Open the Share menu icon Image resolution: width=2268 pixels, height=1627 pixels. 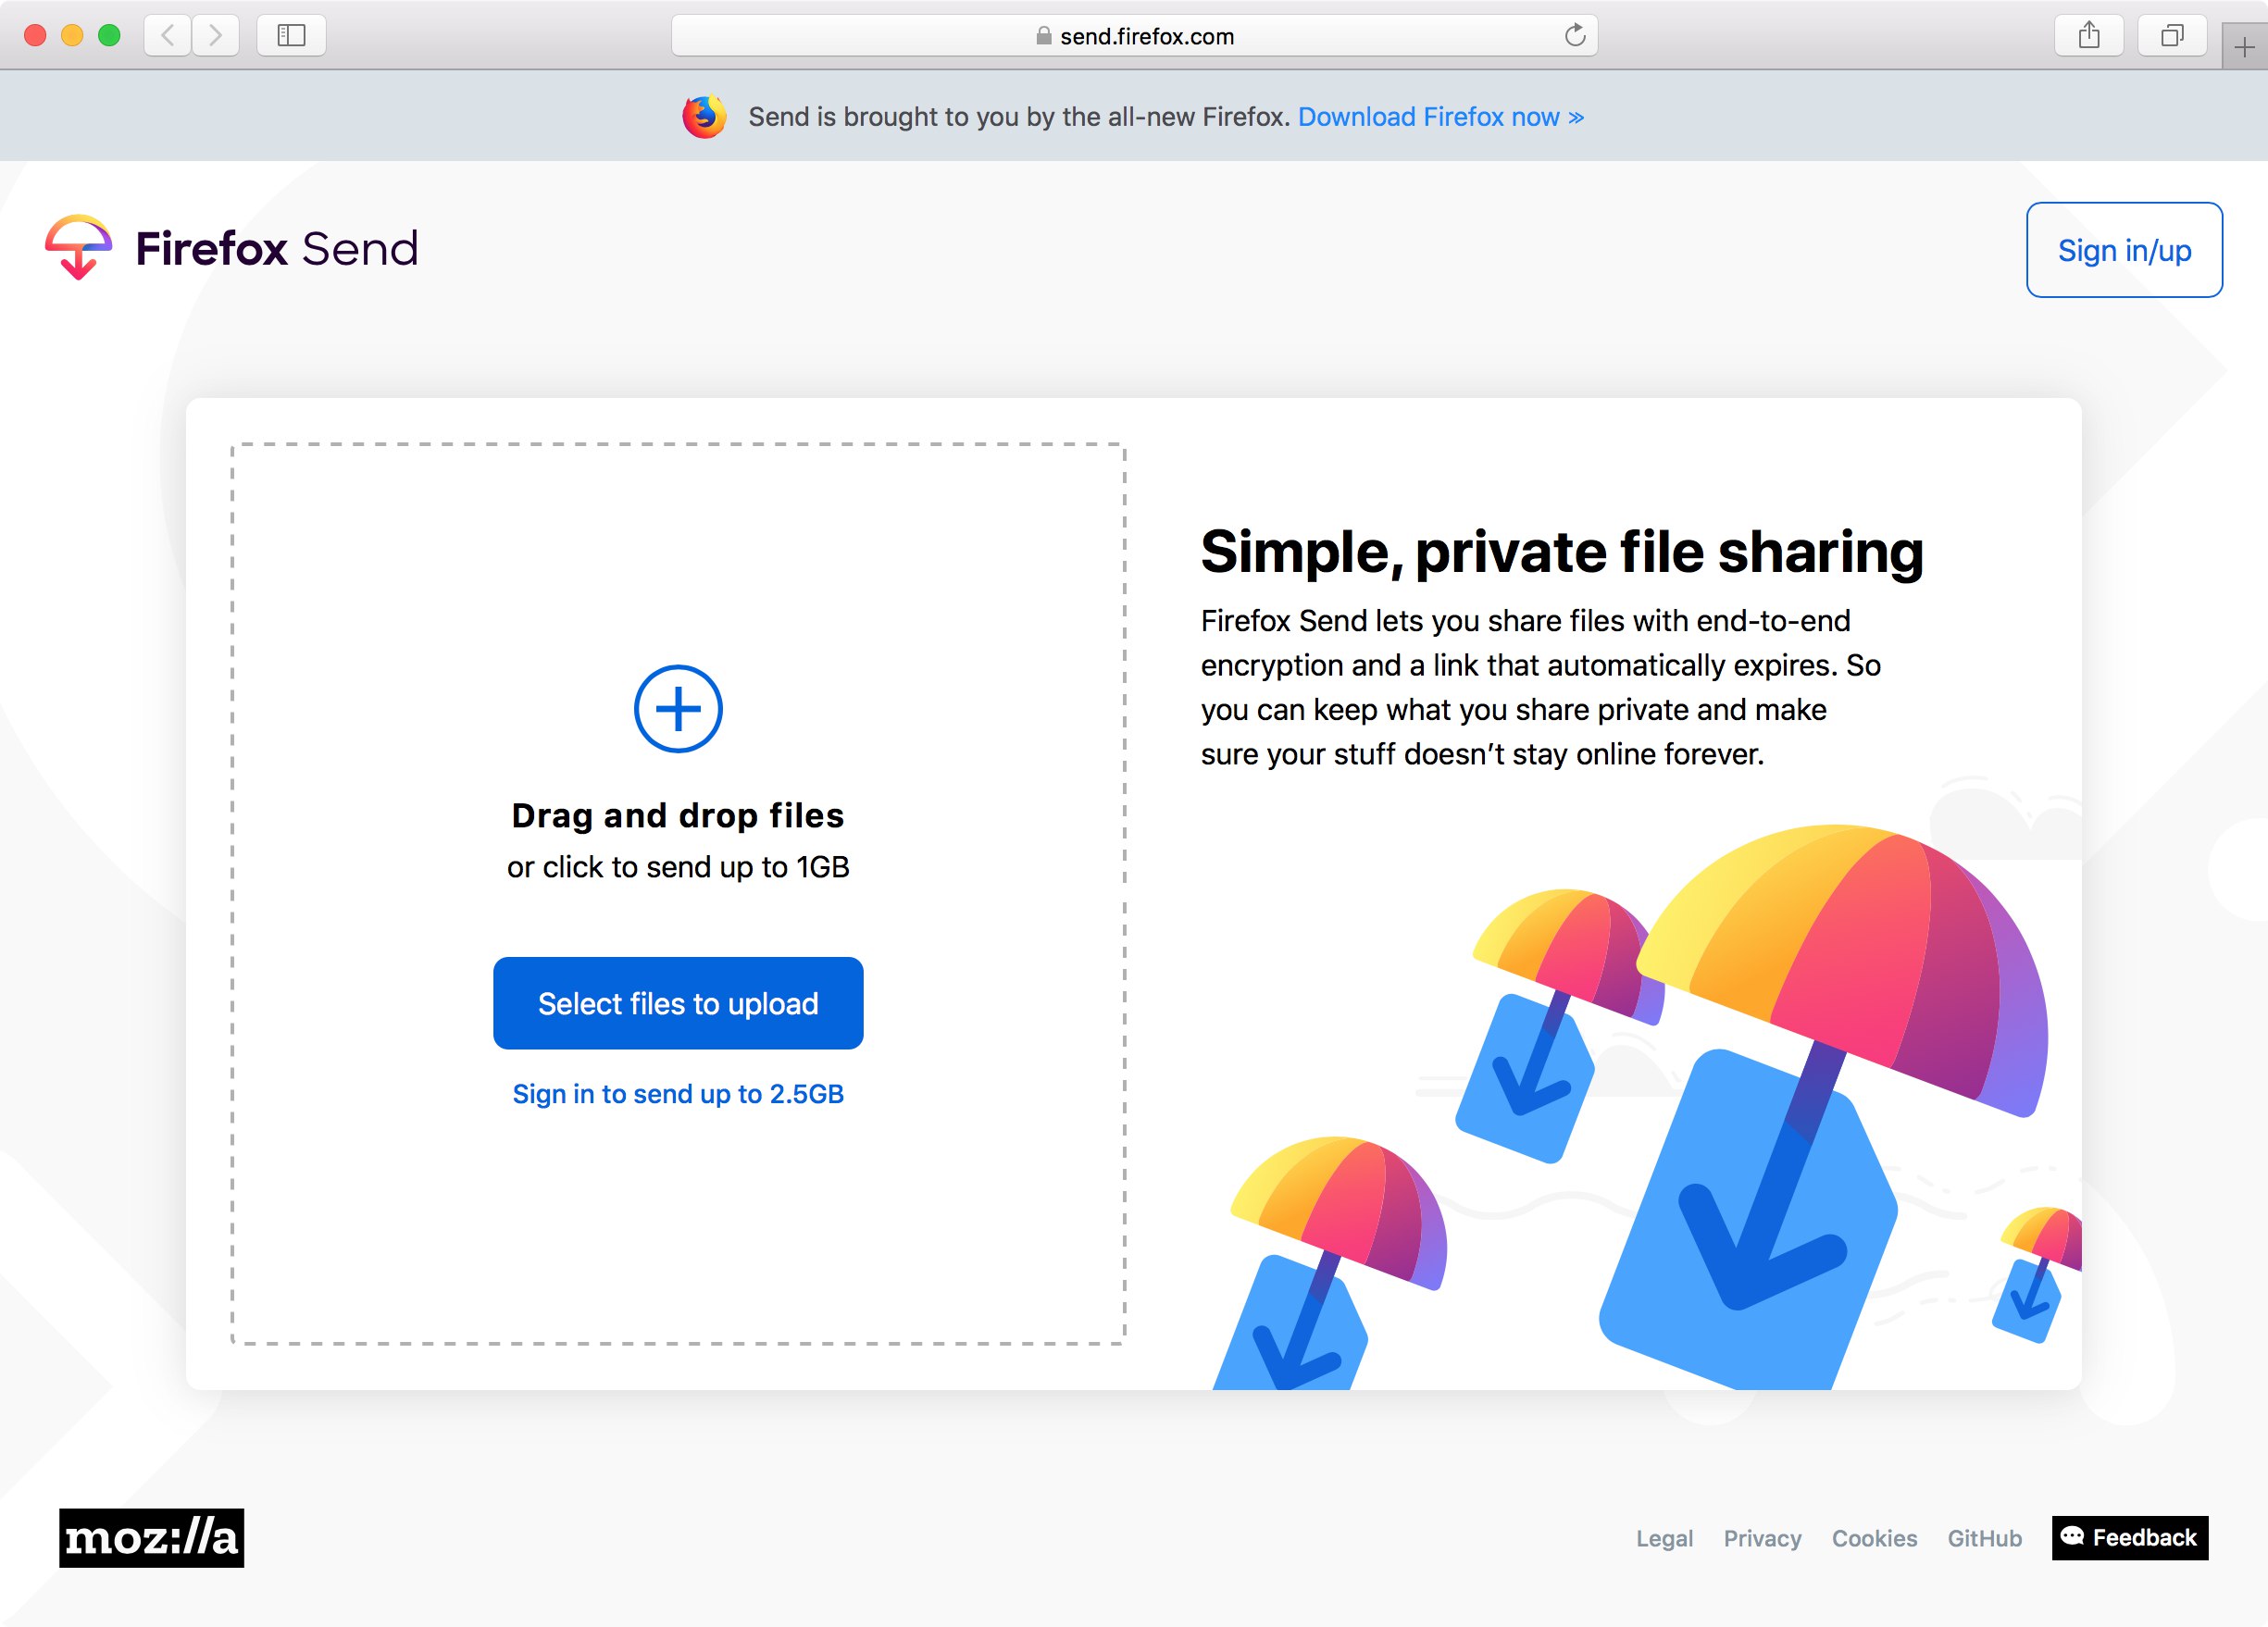pos(2089,36)
